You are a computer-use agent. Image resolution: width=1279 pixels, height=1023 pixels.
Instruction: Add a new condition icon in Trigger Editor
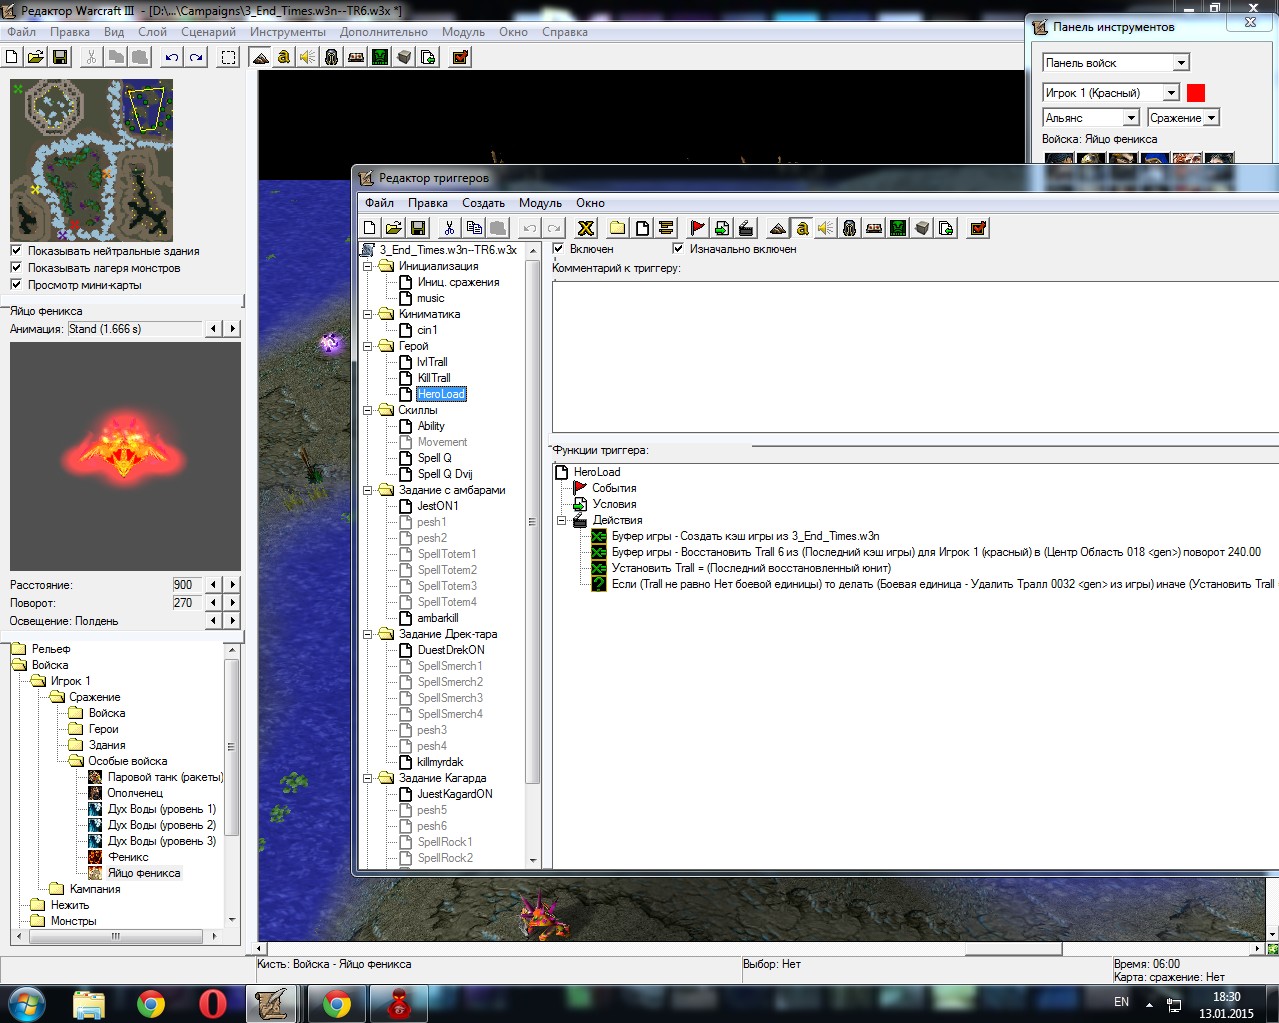(722, 228)
